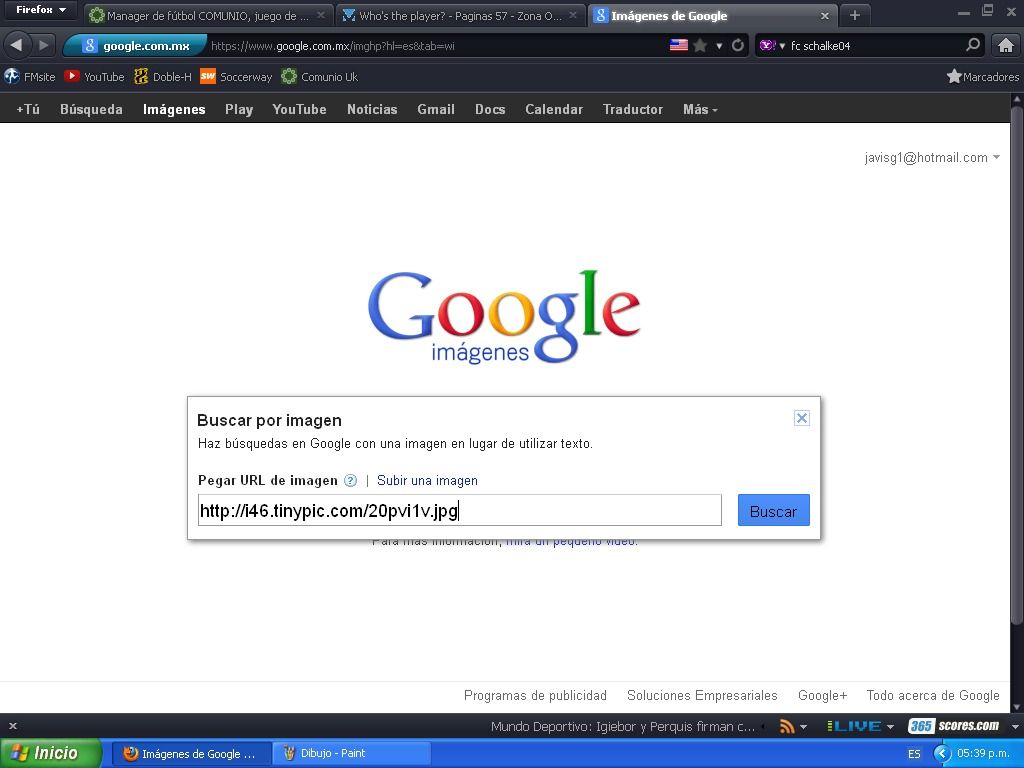Open Noticias from the Google bar

(x=372, y=110)
